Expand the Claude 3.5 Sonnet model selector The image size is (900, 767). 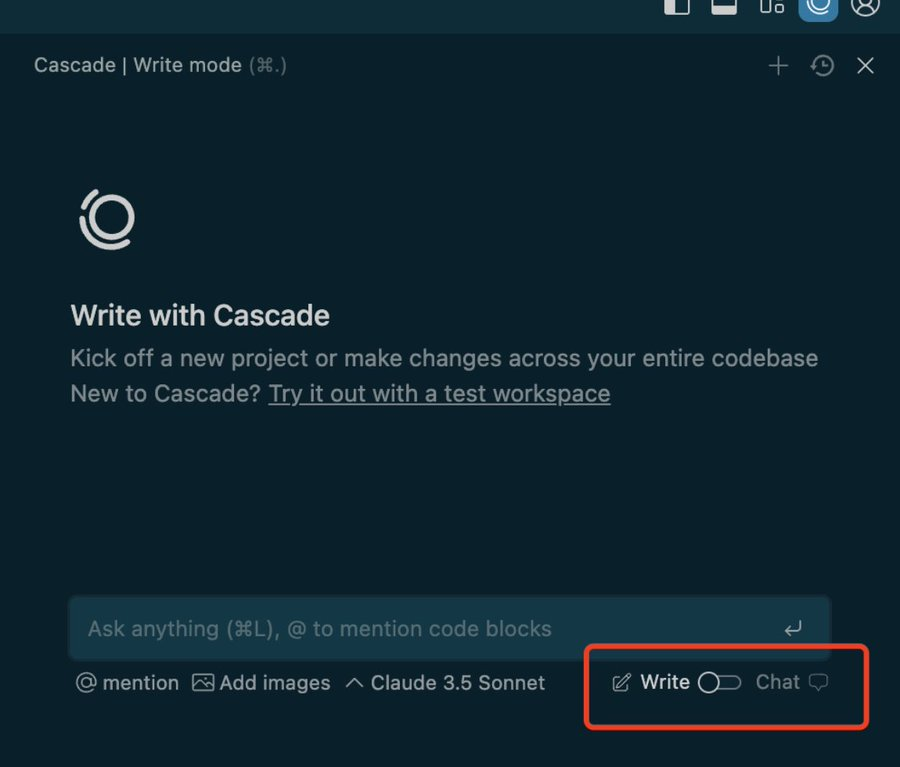(445, 683)
